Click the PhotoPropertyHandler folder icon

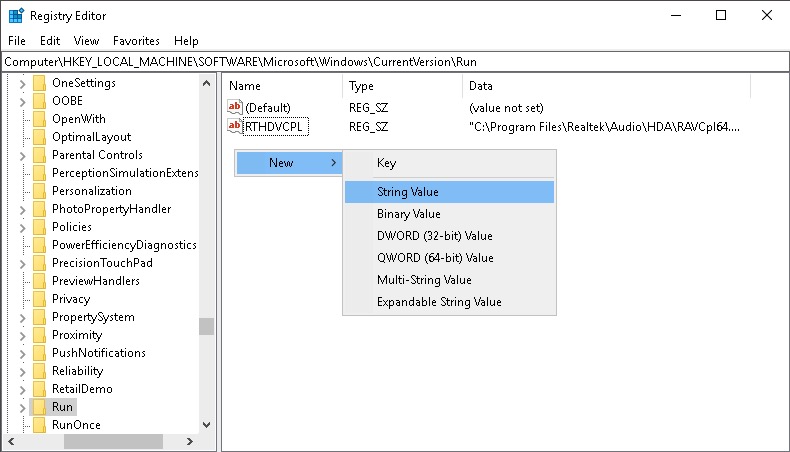click(39, 209)
